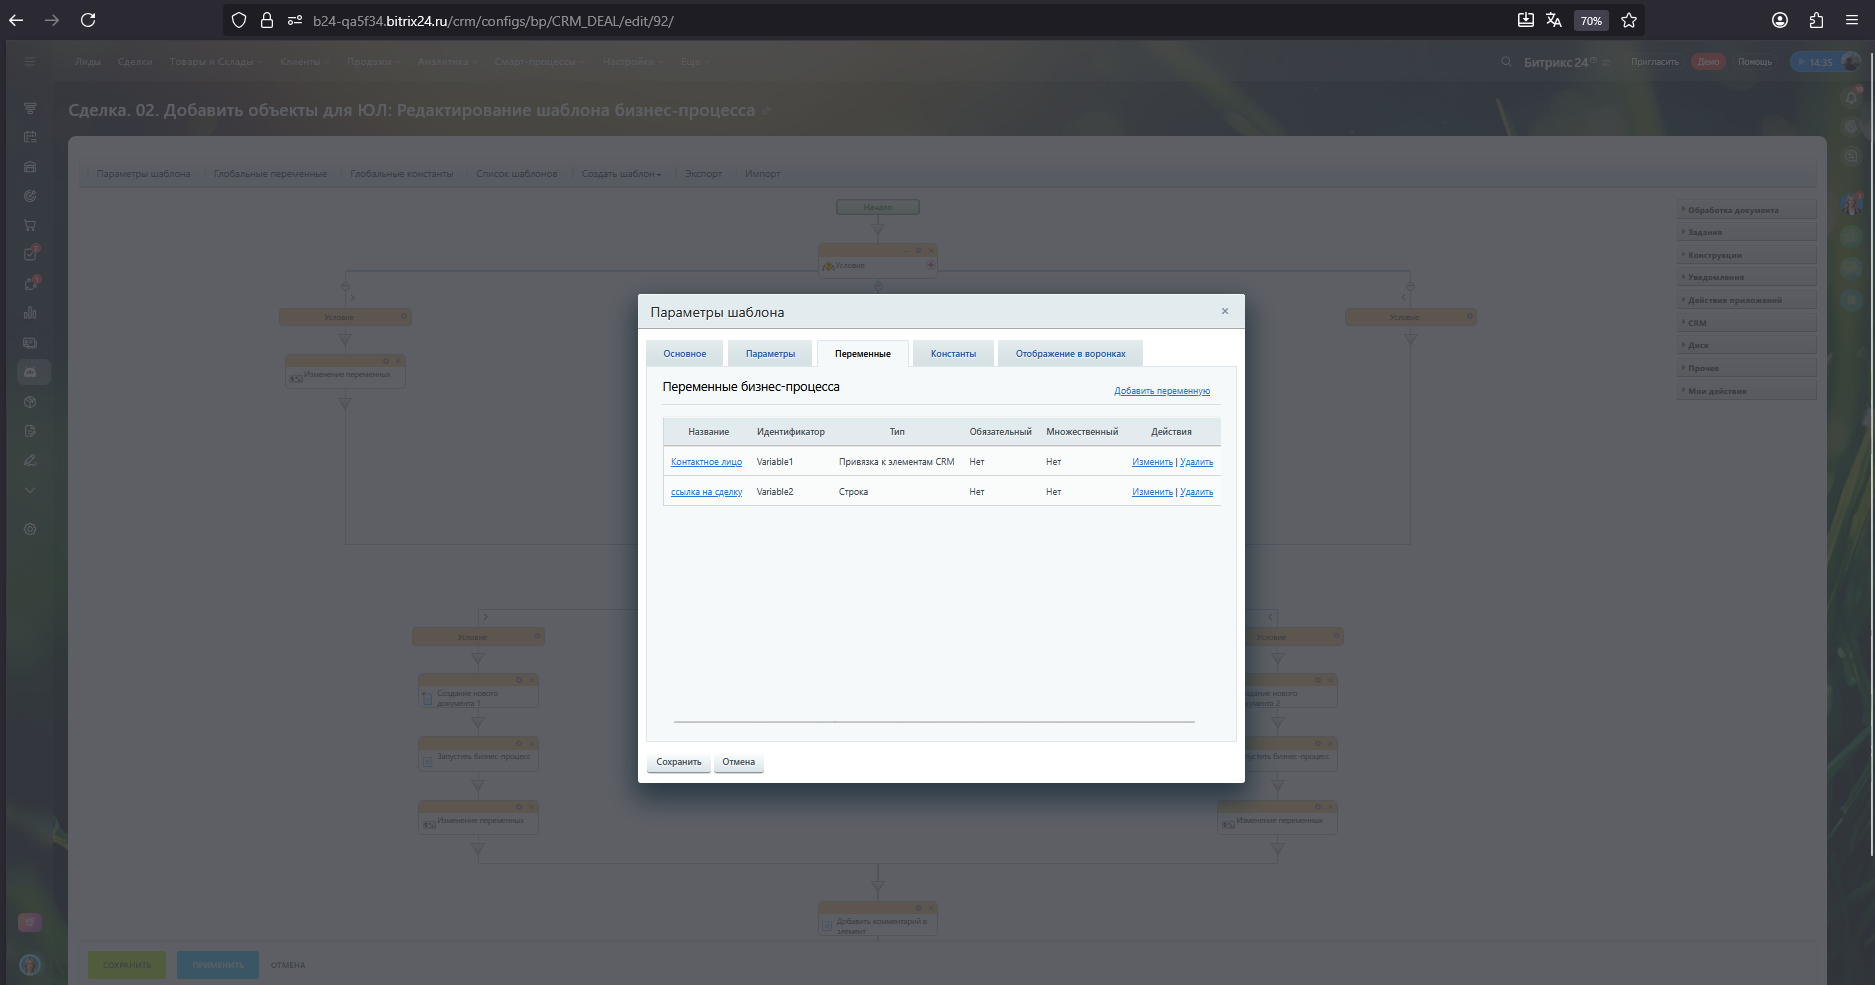Click the Добавить переменную link

point(1162,391)
